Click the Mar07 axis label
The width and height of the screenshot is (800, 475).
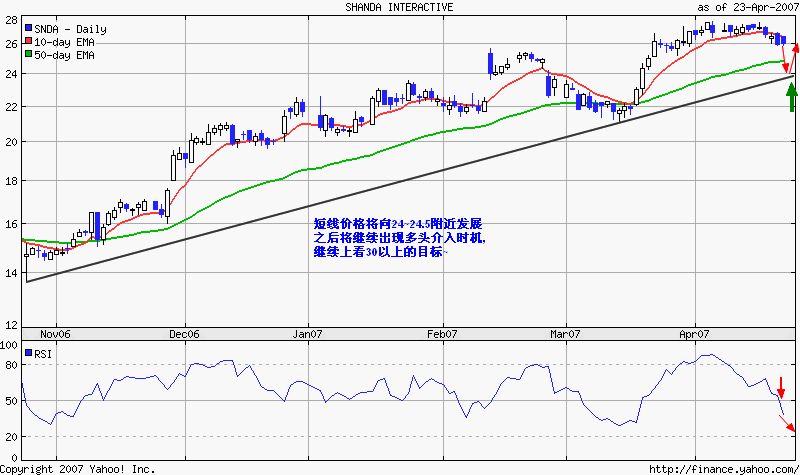point(565,334)
